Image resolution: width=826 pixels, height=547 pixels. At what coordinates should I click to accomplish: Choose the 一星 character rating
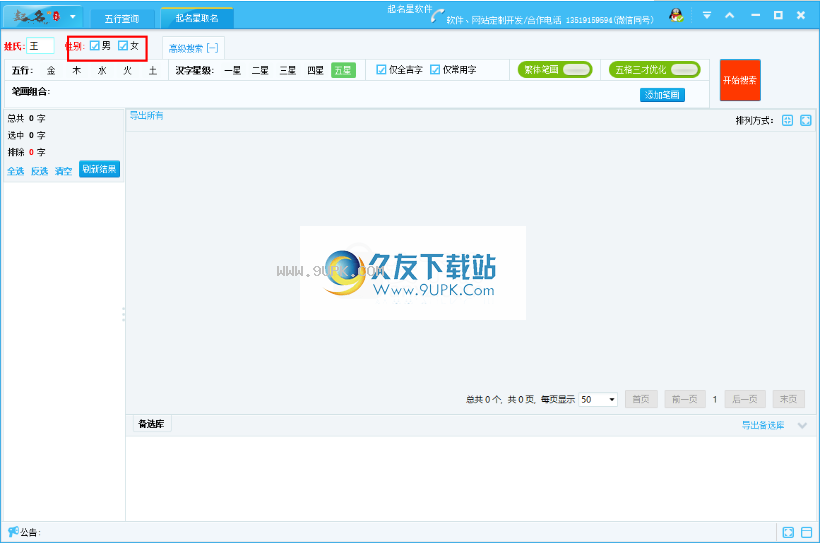232,70
